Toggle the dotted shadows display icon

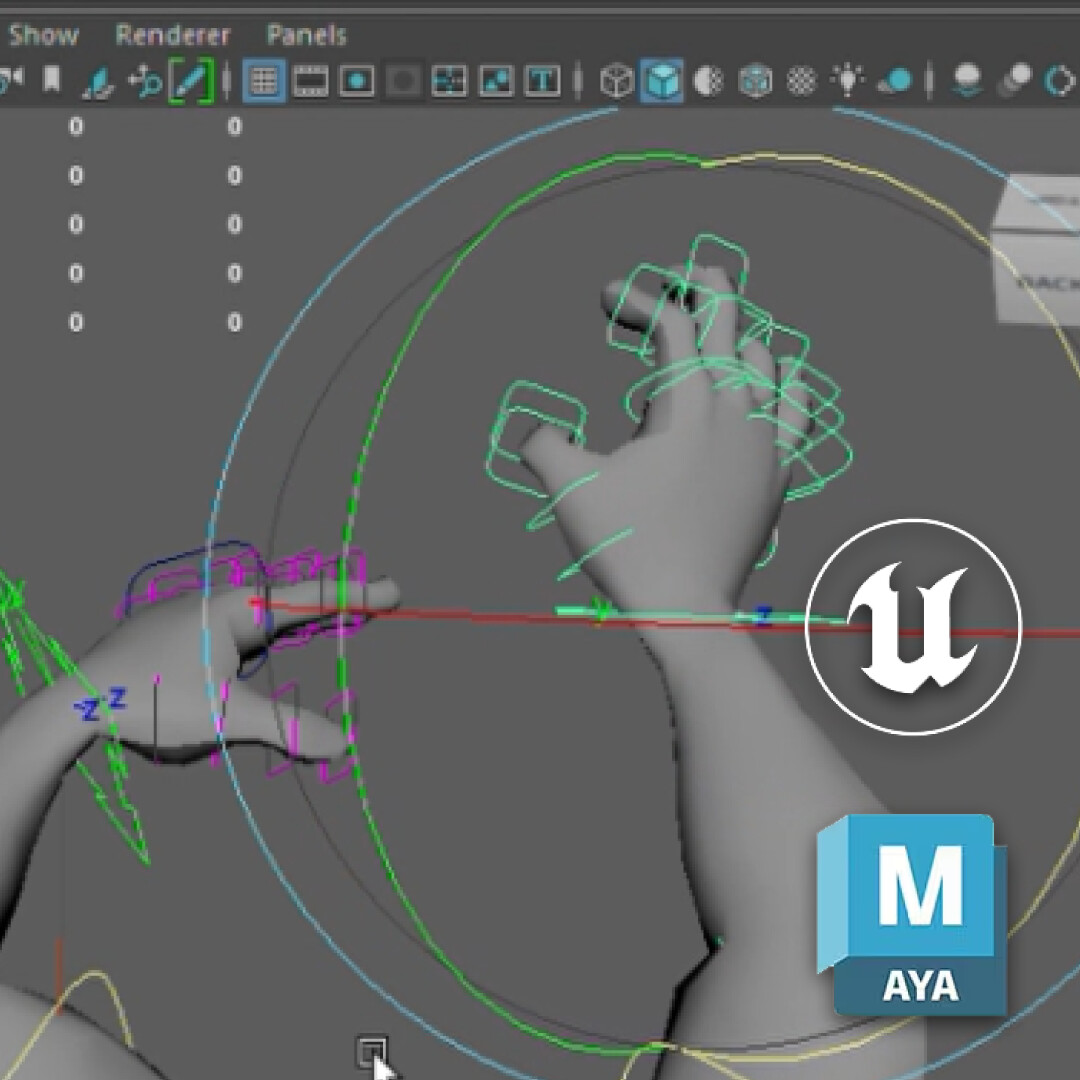click(801, 82)
